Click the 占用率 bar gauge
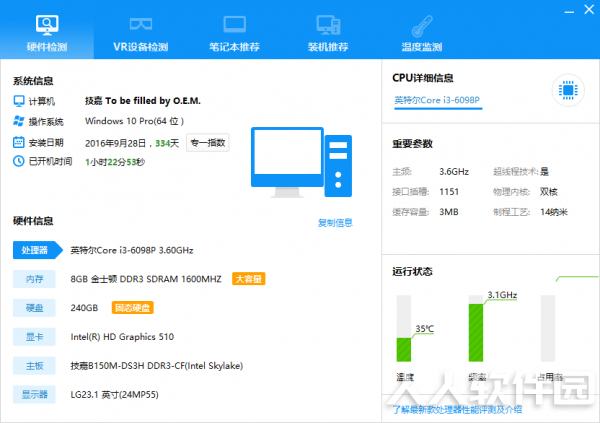The height and width of the screenshot is (423, 600). click(548, 328)
